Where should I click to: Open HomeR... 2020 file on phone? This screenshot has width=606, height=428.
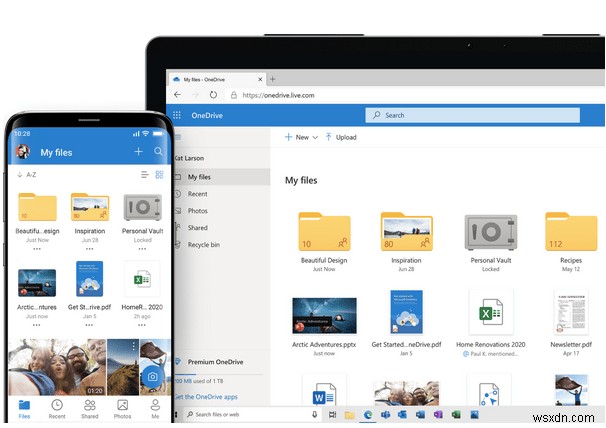(142, 279)
